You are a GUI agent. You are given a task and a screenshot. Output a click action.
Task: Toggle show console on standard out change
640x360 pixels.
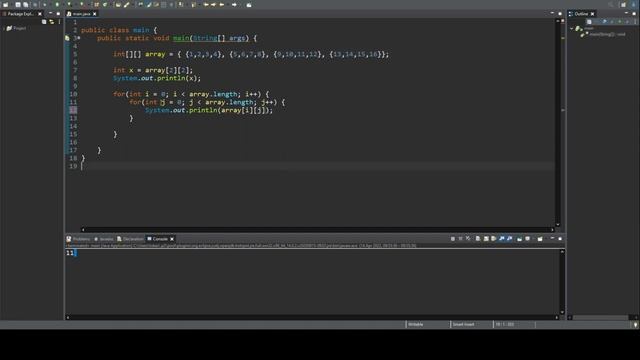tap(501, 239)
